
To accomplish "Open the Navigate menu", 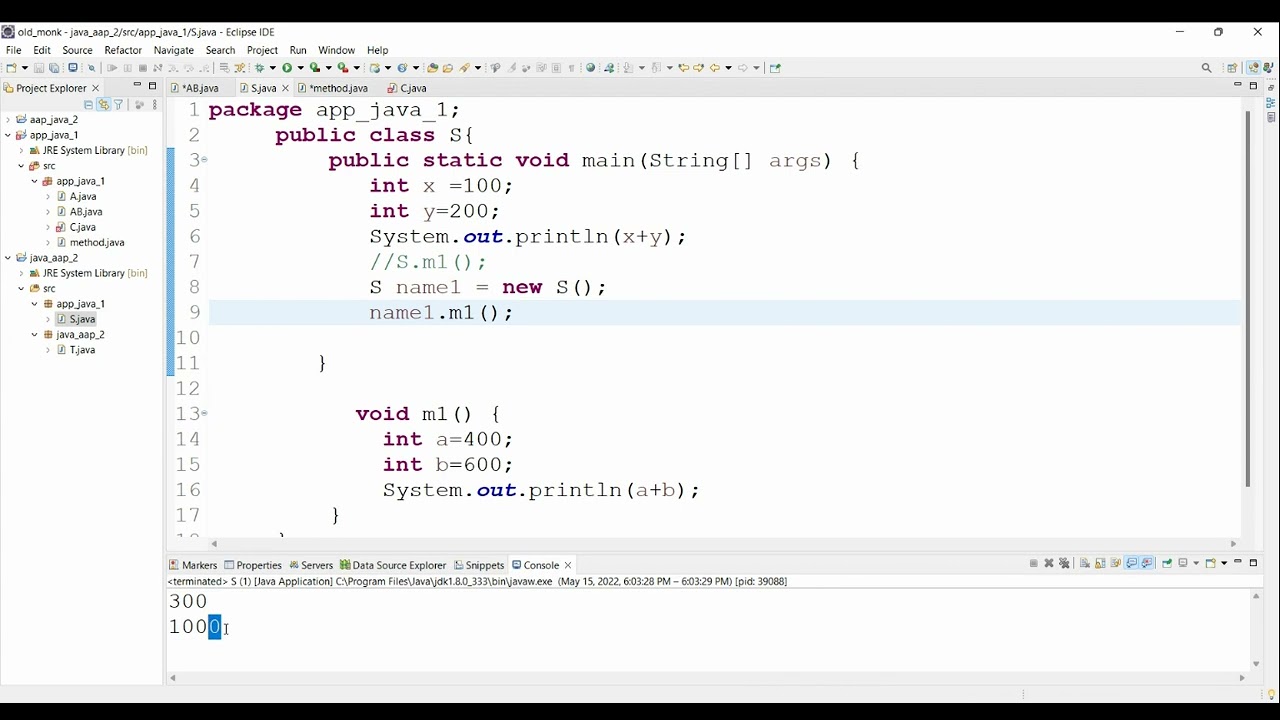I will (174, 50).
